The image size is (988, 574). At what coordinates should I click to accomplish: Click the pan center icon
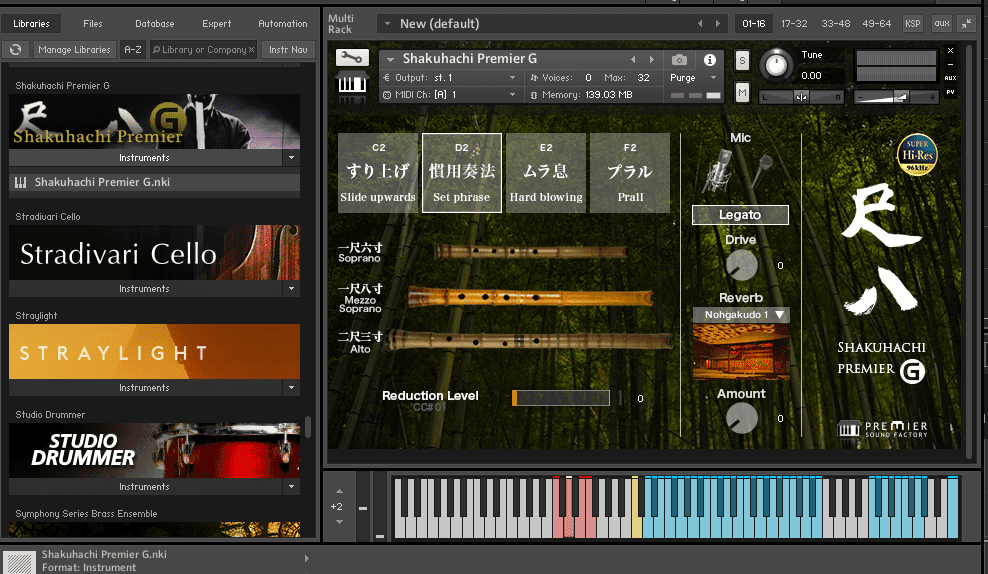(801, 97)
